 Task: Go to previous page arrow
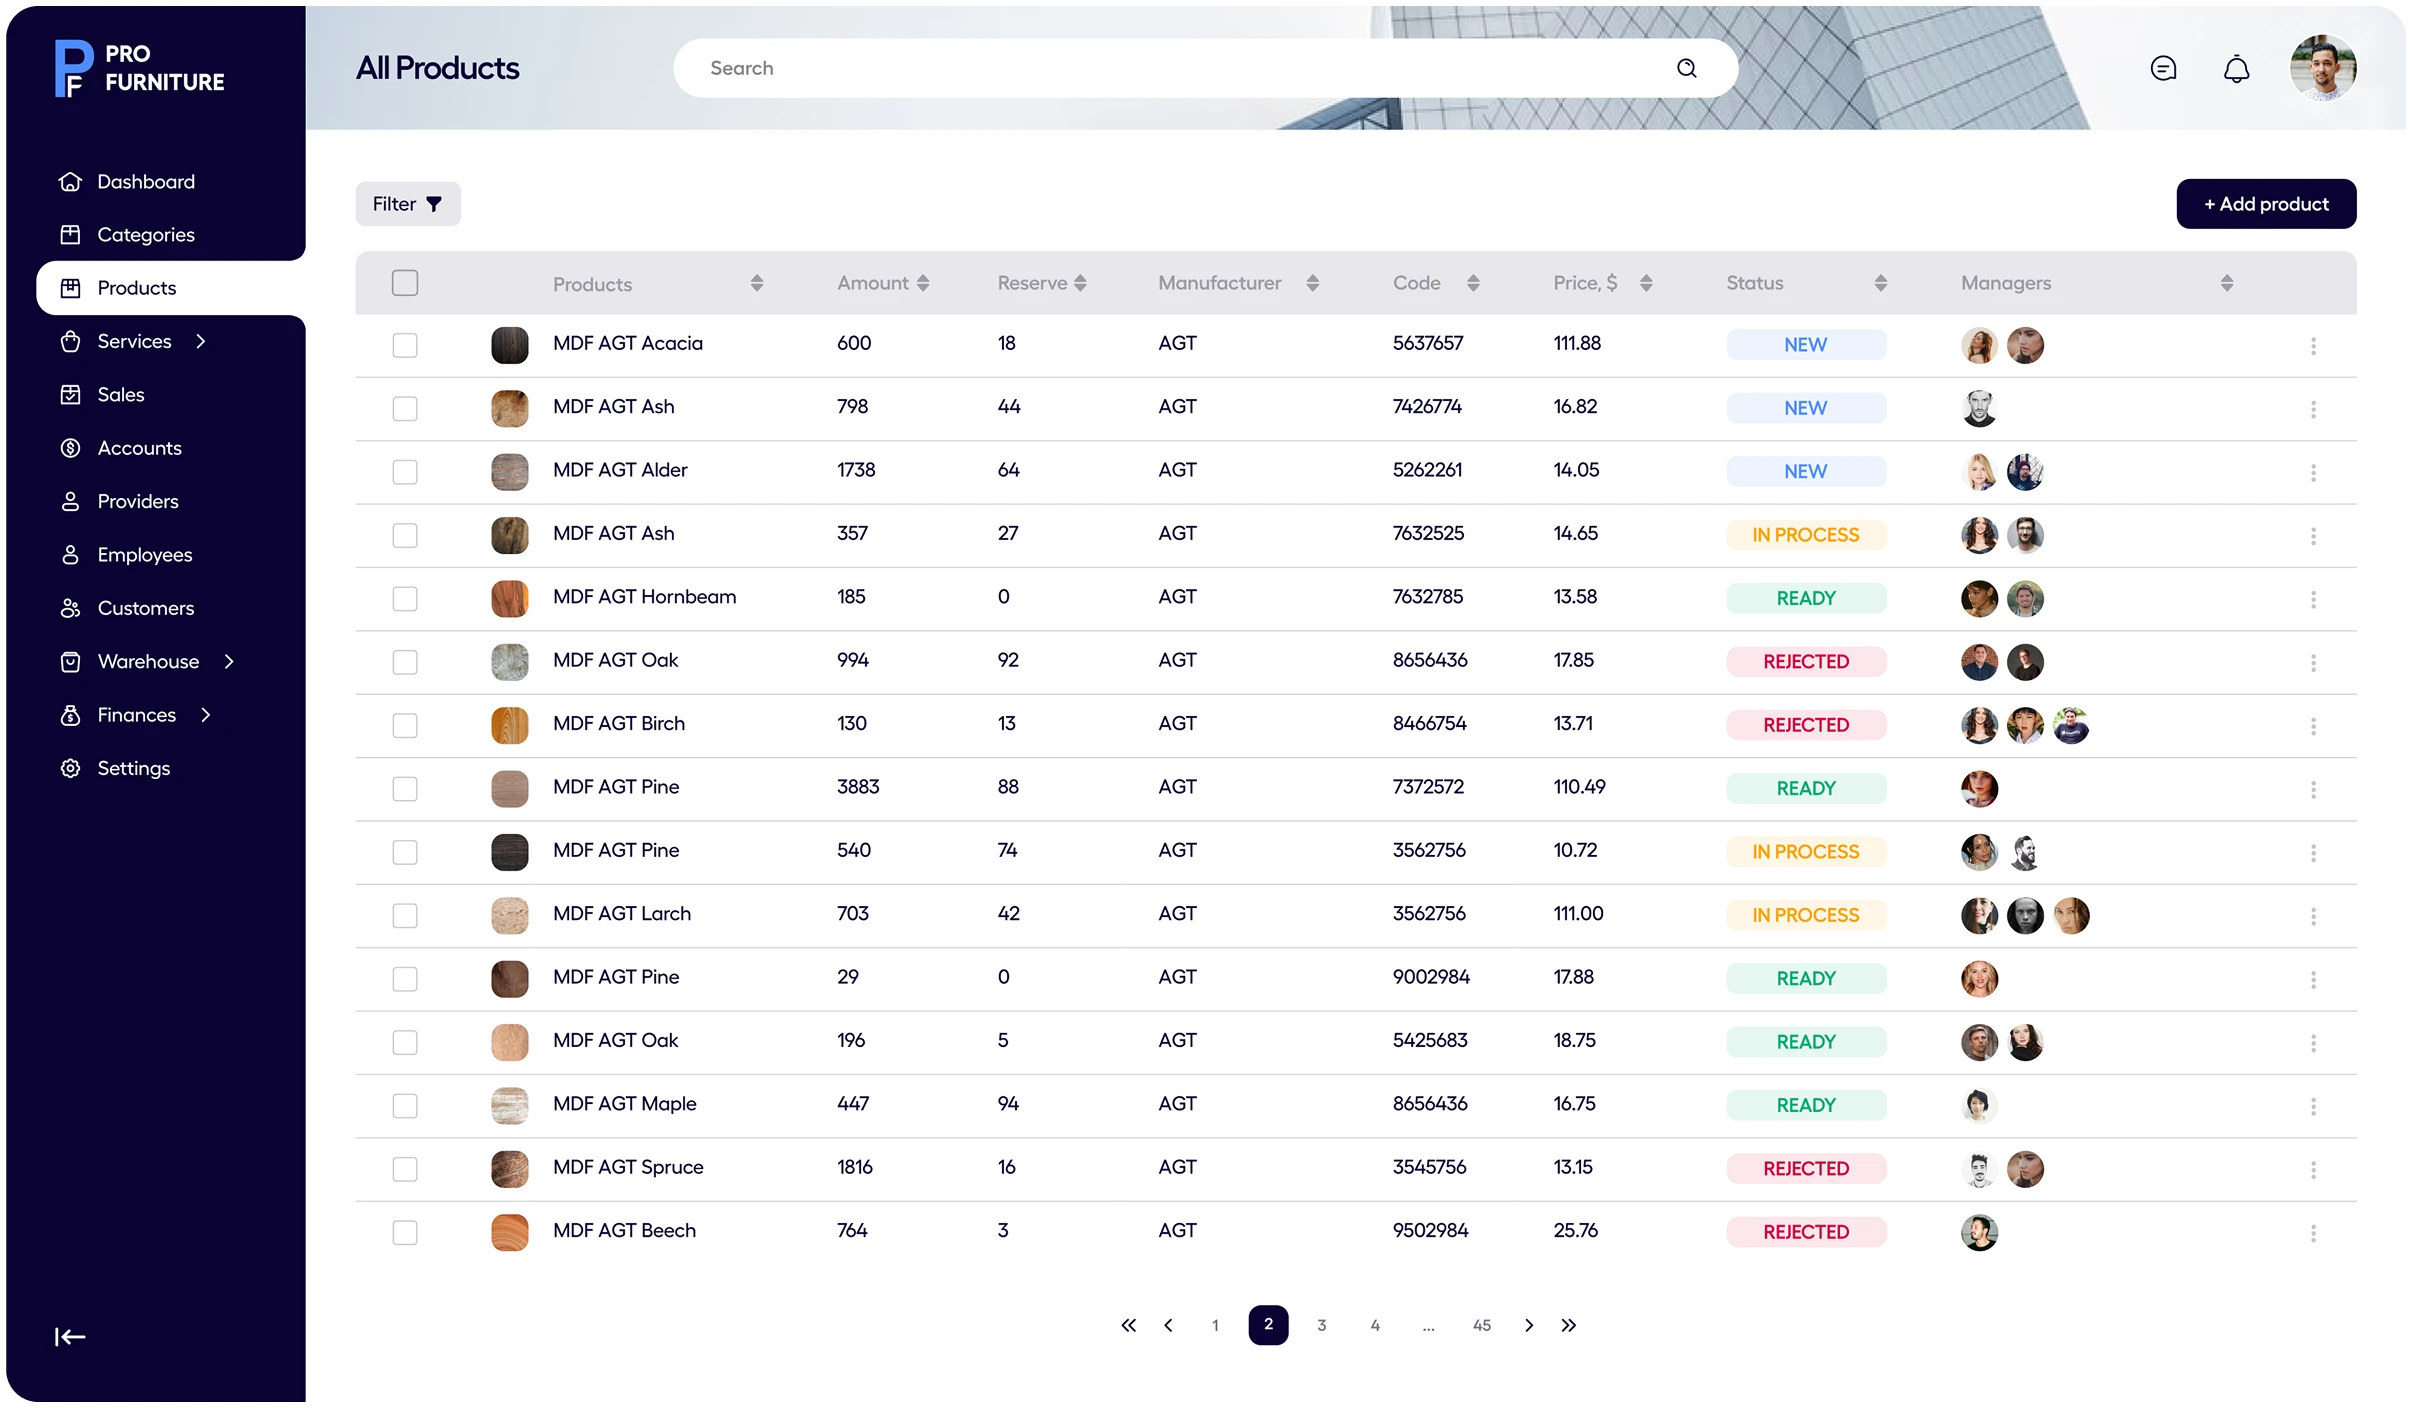(1168, 1325)
